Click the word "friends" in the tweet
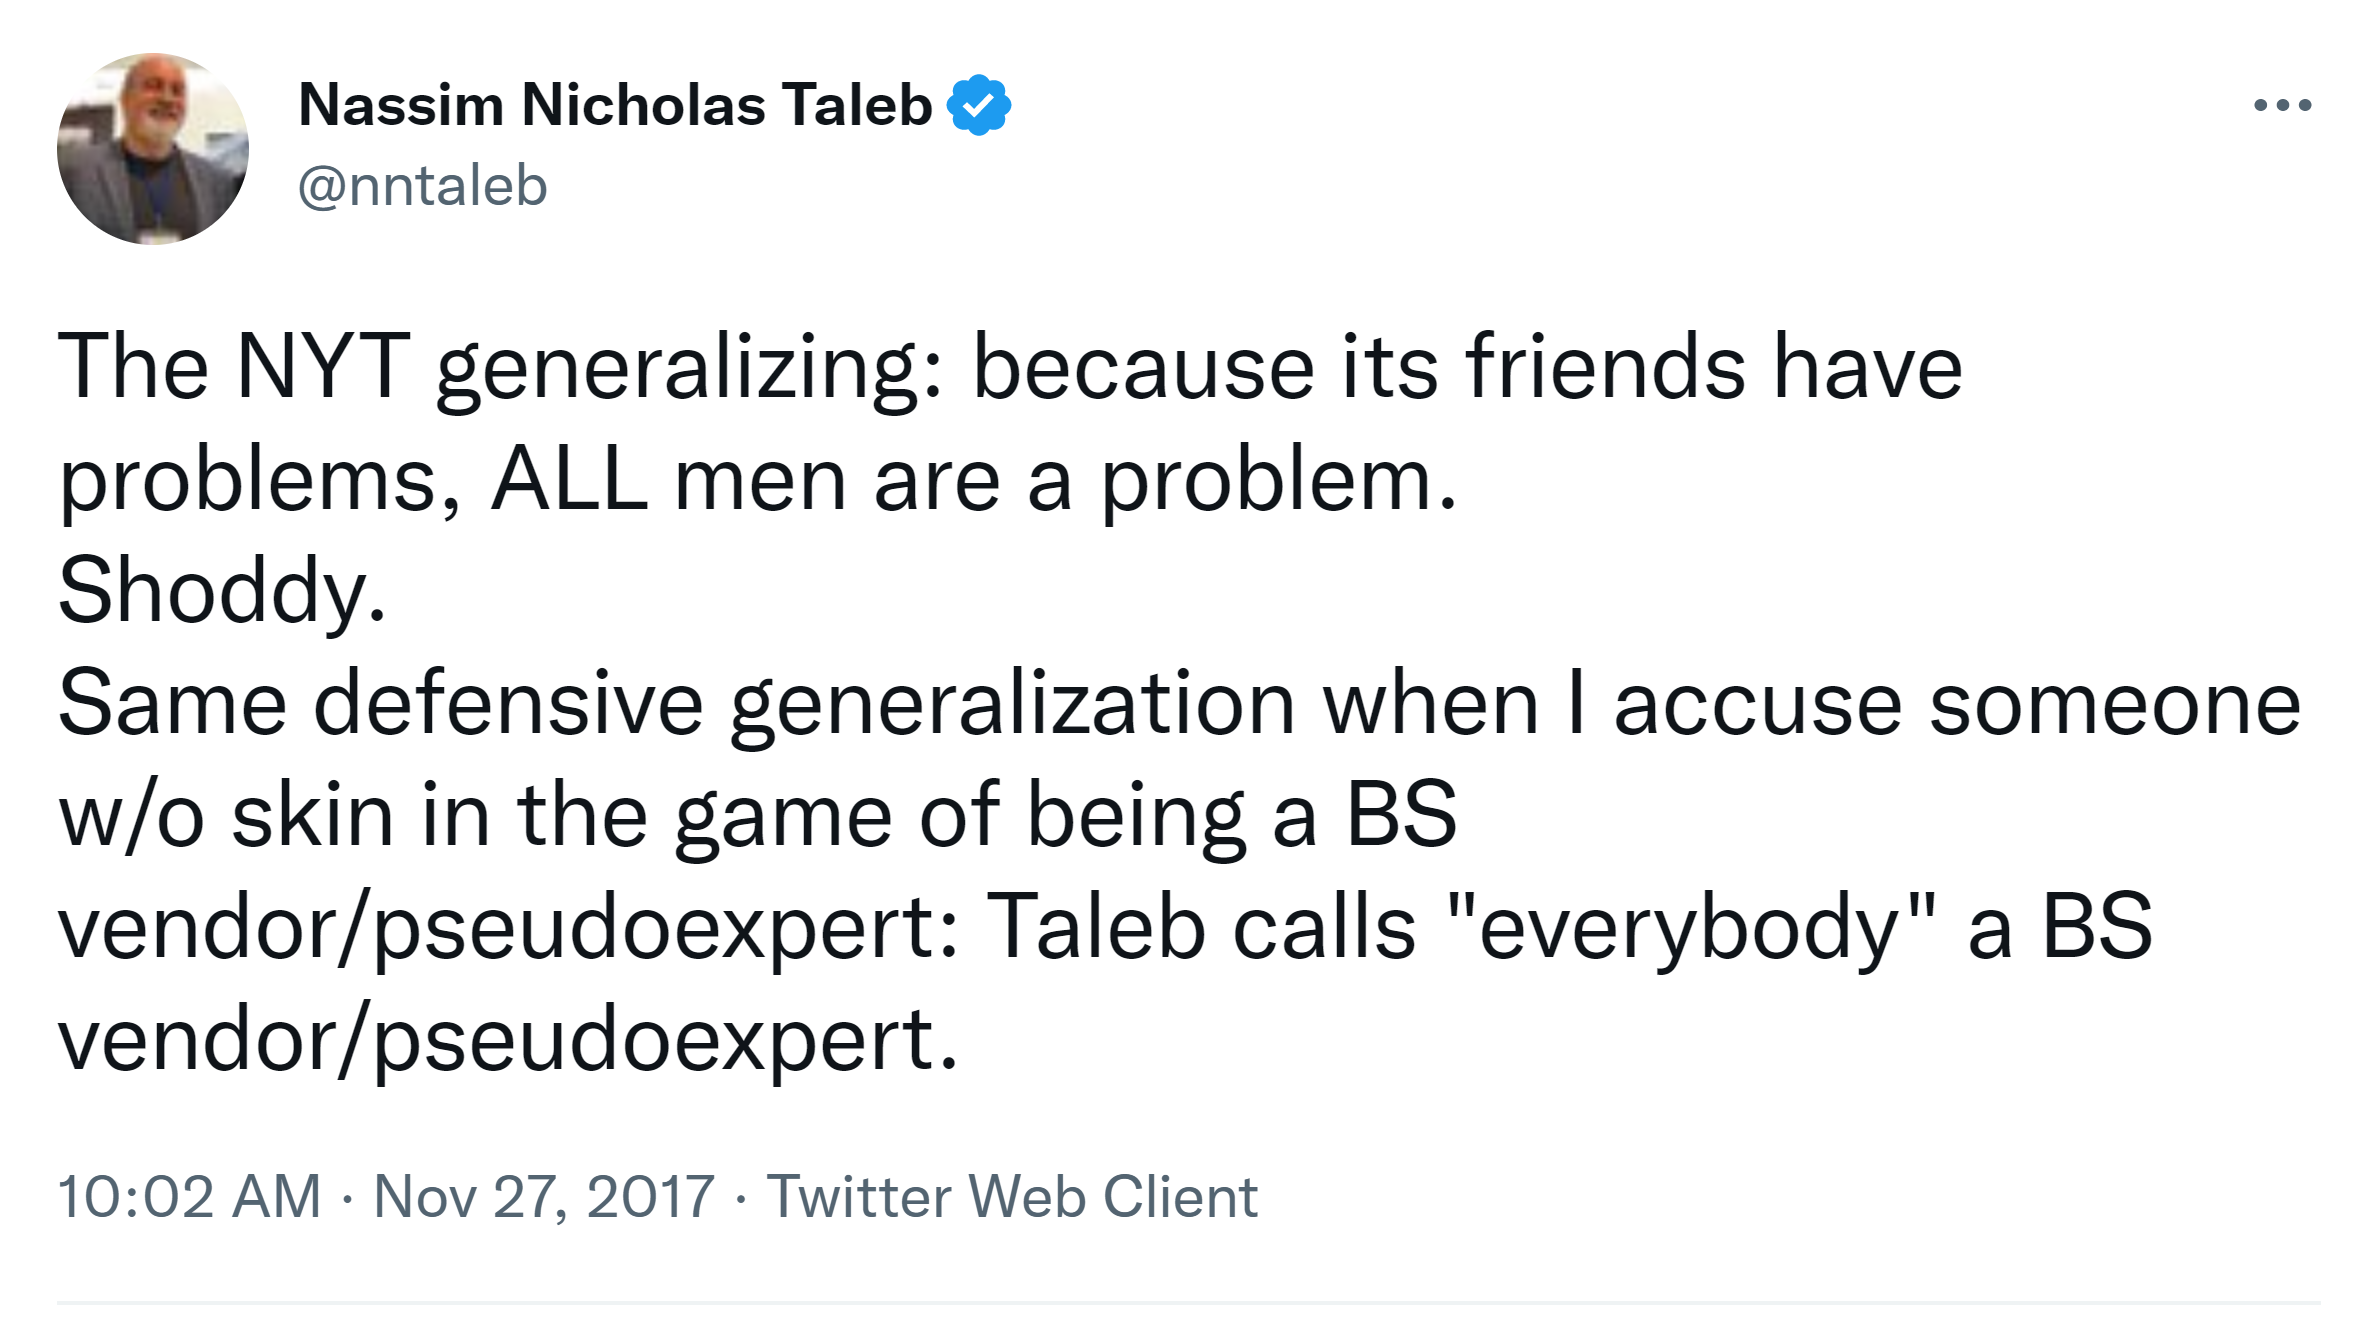This screenshot has width=2362, height=1339. pyautogui.click(x=1606, y=367)
